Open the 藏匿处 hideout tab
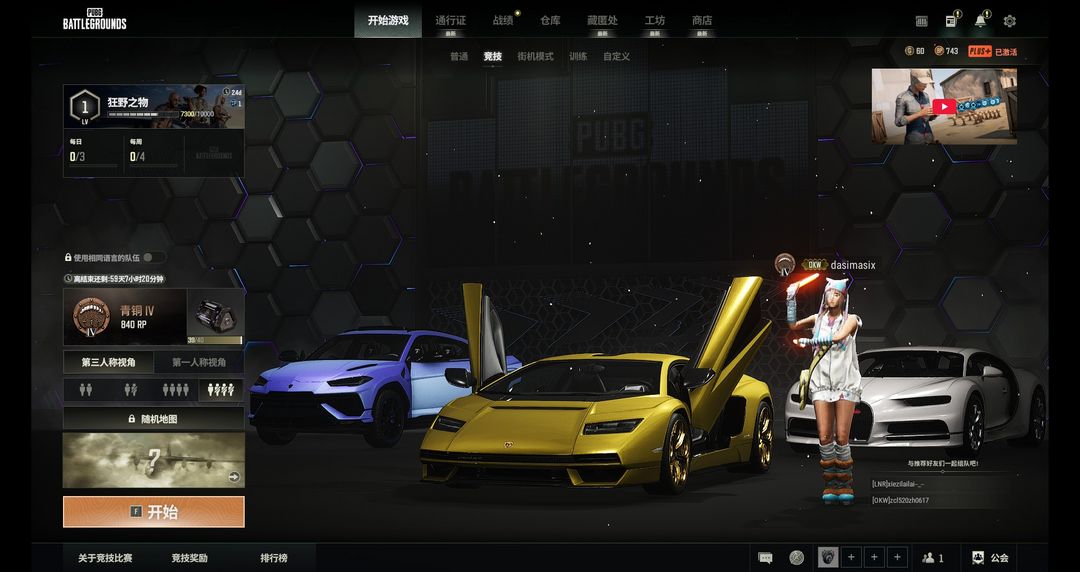1080x572 pixels. 602,21
